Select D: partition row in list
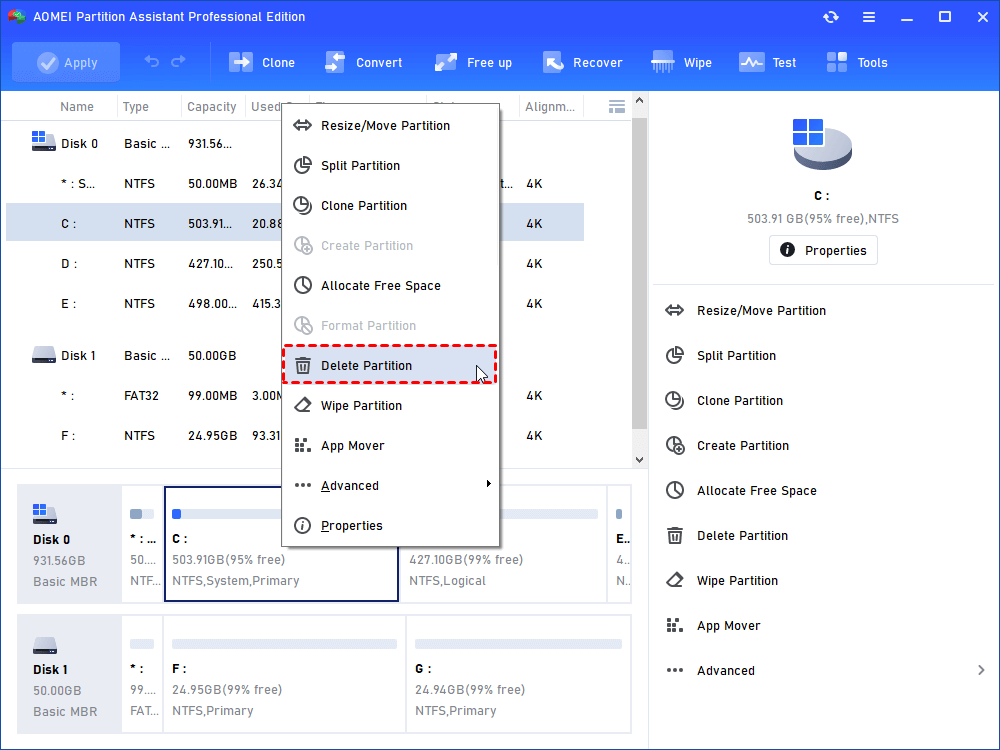 (x=295, y=263)
